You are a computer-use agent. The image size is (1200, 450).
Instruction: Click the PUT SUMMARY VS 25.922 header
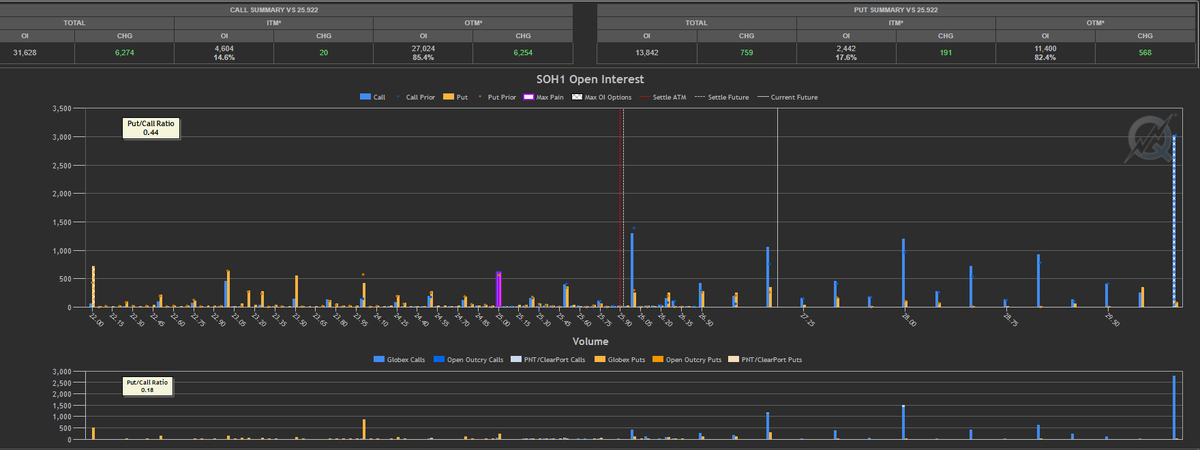pos(897,9)
